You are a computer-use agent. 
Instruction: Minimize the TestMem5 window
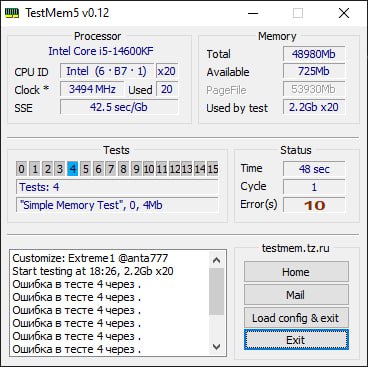[253, 13]
